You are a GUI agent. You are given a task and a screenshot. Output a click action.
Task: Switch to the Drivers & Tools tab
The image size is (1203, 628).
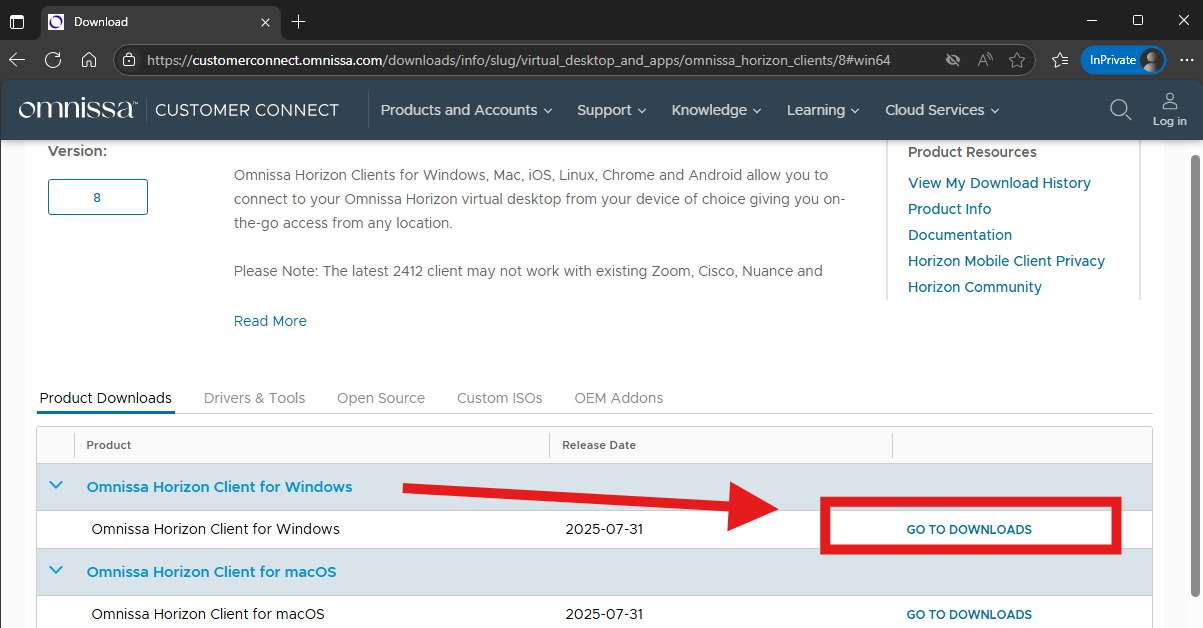(254, 398)
